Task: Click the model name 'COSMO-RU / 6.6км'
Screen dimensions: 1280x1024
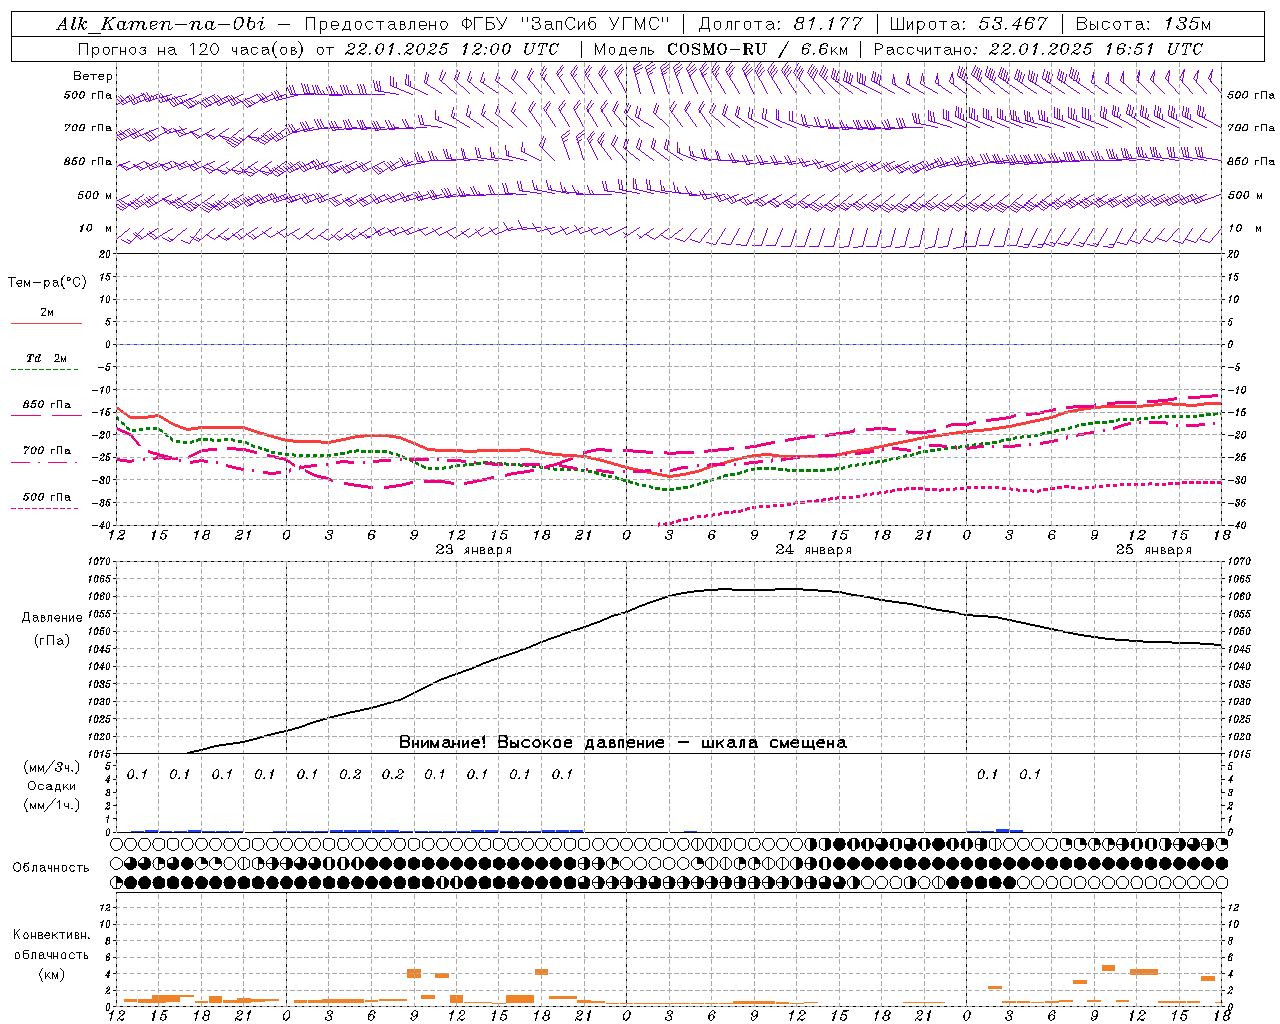Action: click(x=758, y=49)
